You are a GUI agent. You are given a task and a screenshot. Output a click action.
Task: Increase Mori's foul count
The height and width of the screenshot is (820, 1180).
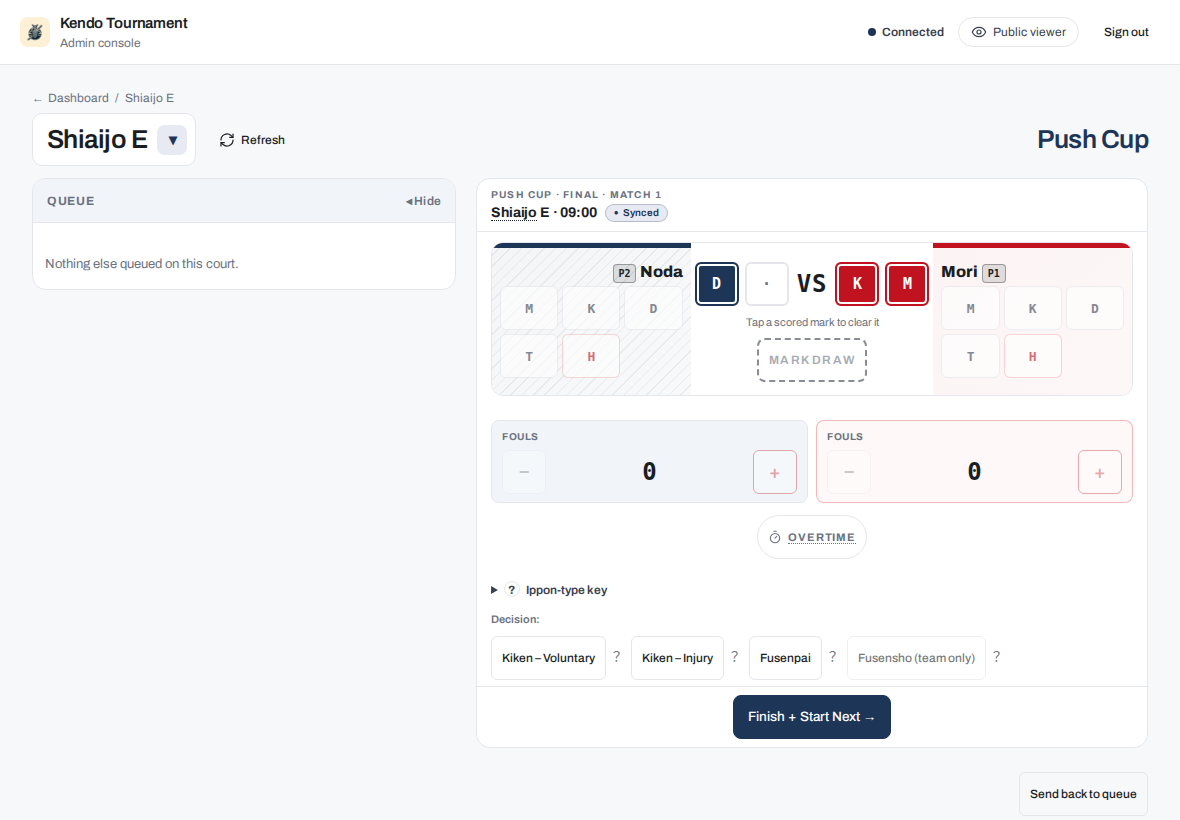[1099, 472]
